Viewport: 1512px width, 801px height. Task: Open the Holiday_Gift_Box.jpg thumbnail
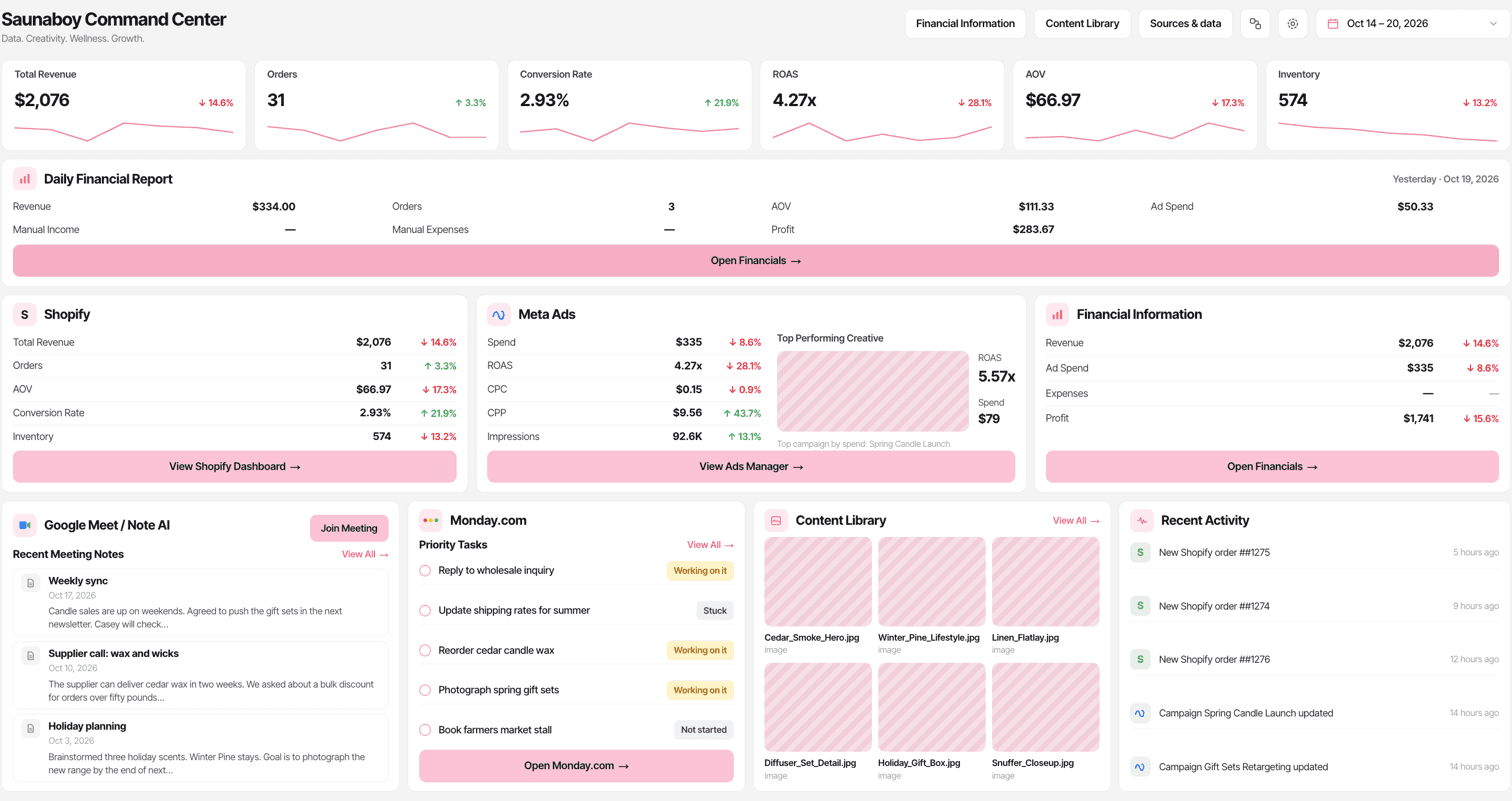tap(932, 707)
